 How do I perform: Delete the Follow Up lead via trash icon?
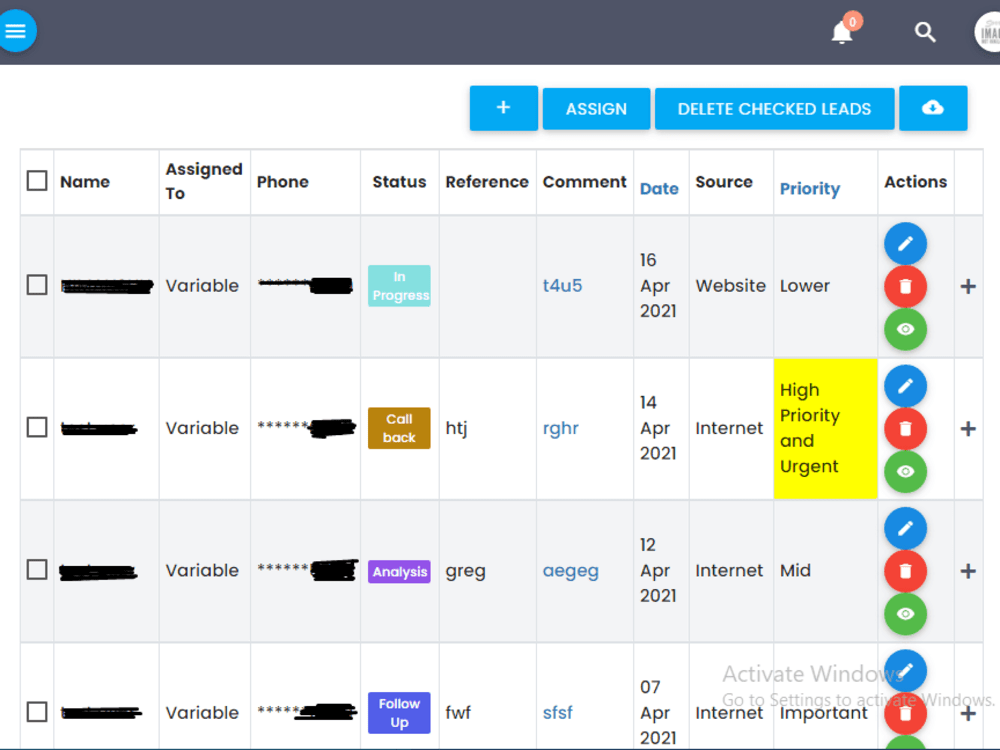[905, 713]
